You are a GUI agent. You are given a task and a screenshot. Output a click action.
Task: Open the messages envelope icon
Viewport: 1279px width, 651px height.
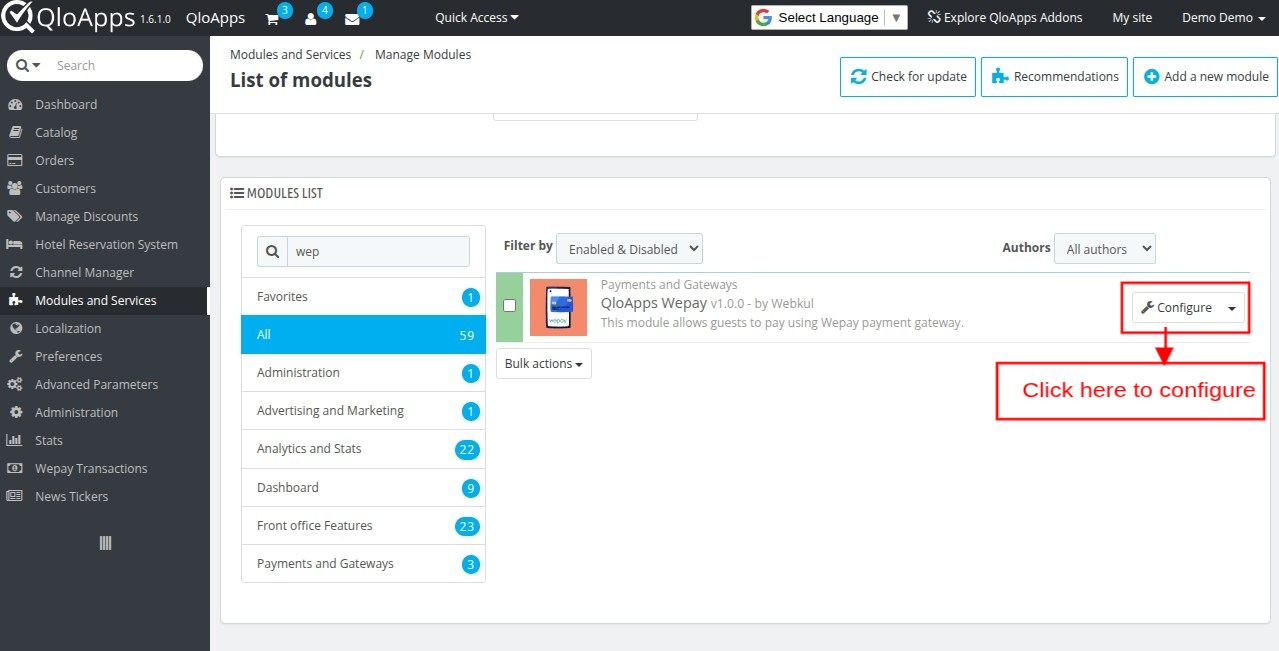(352, 19)
